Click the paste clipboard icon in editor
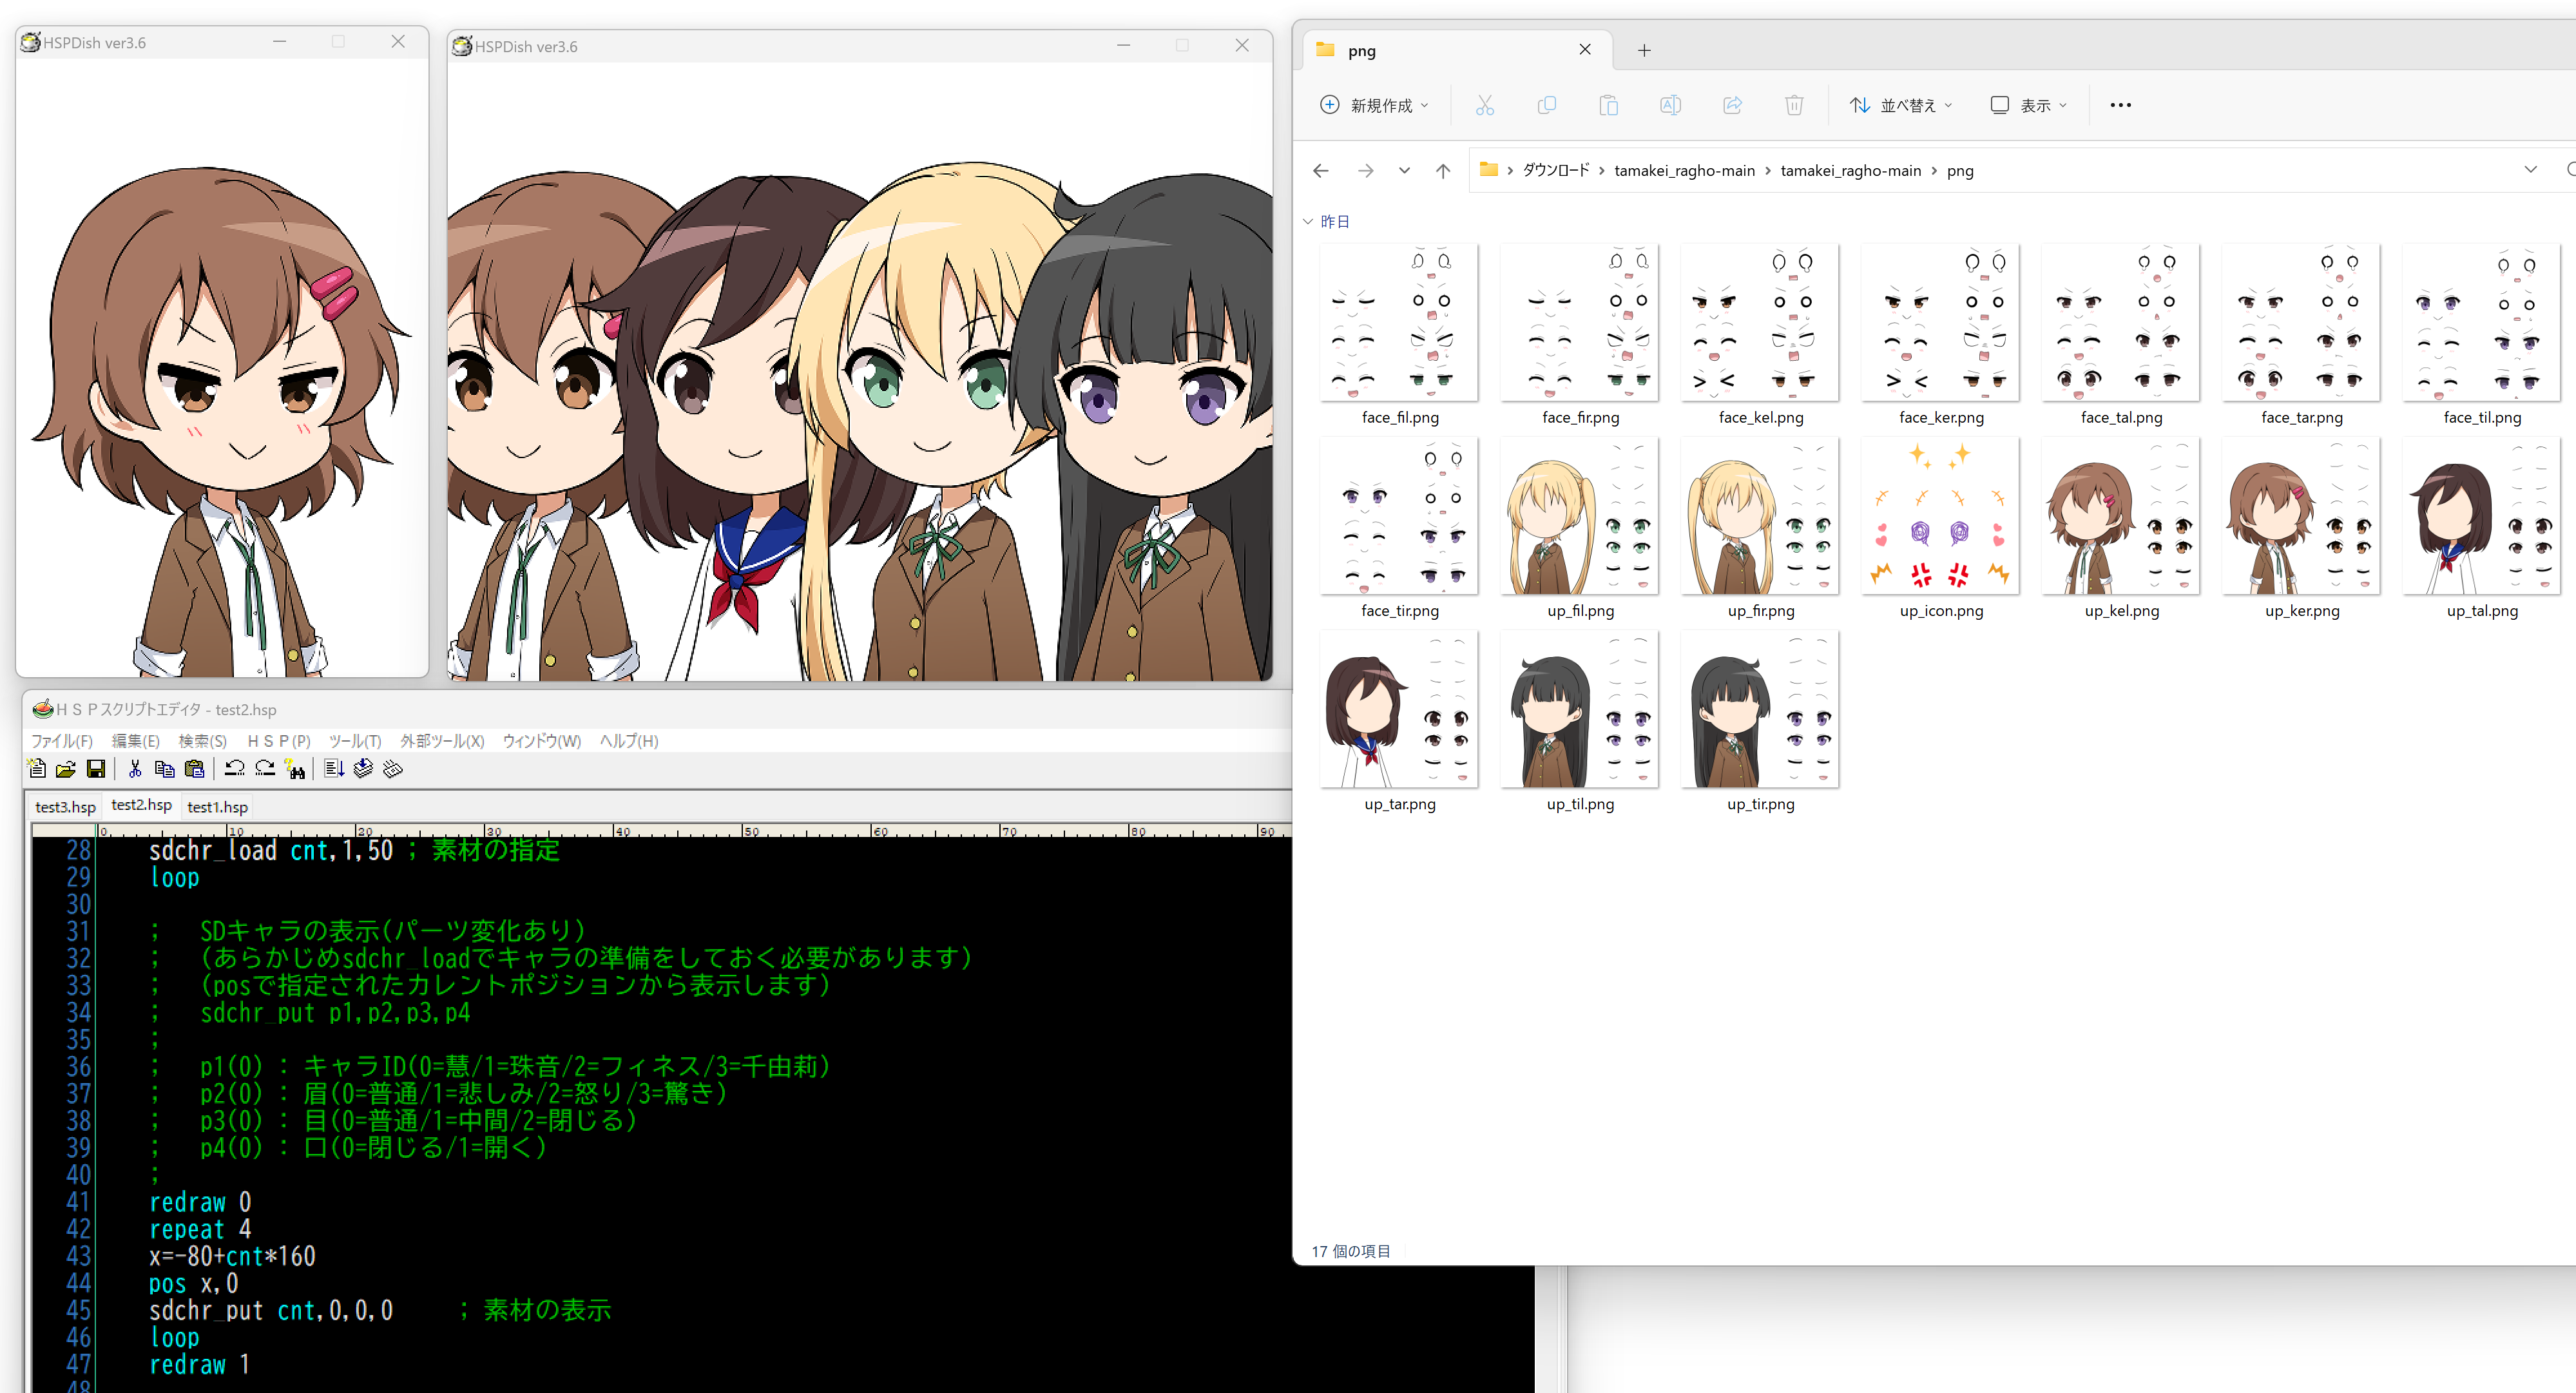The image size is (2576, 1393). (x=195, y=769)
